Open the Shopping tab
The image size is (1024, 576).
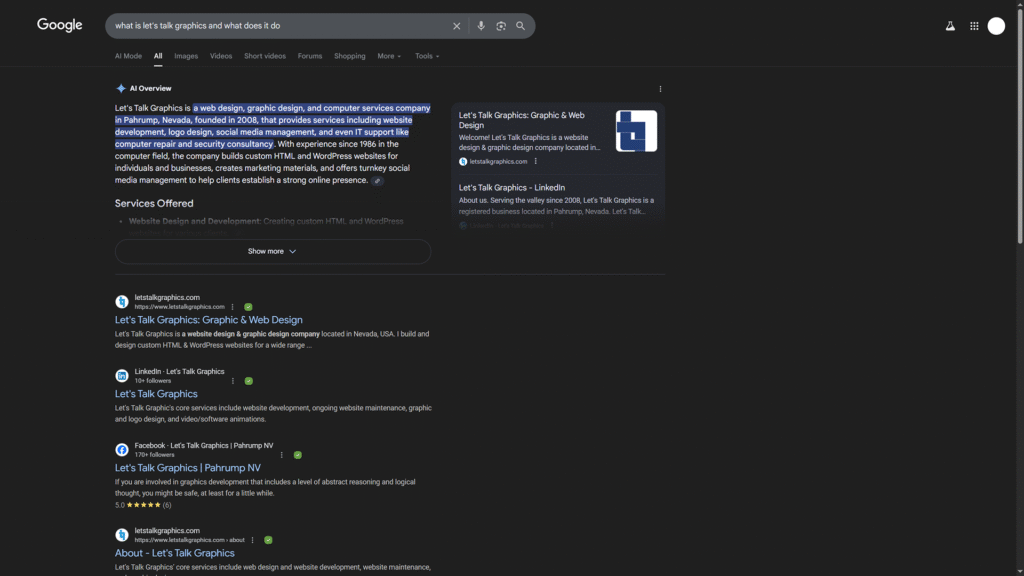[349, 56]
